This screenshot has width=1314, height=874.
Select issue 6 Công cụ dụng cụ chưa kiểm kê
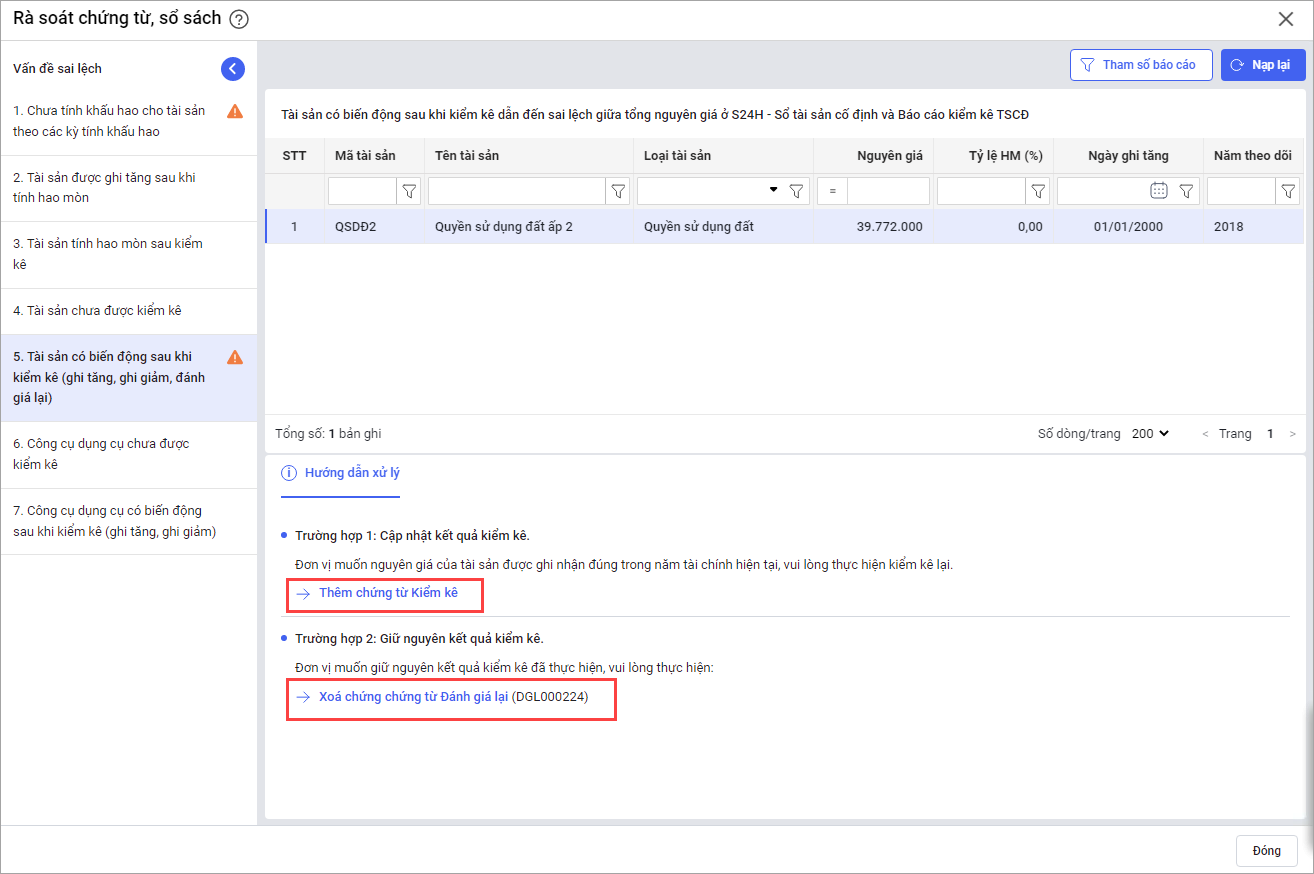101,454
